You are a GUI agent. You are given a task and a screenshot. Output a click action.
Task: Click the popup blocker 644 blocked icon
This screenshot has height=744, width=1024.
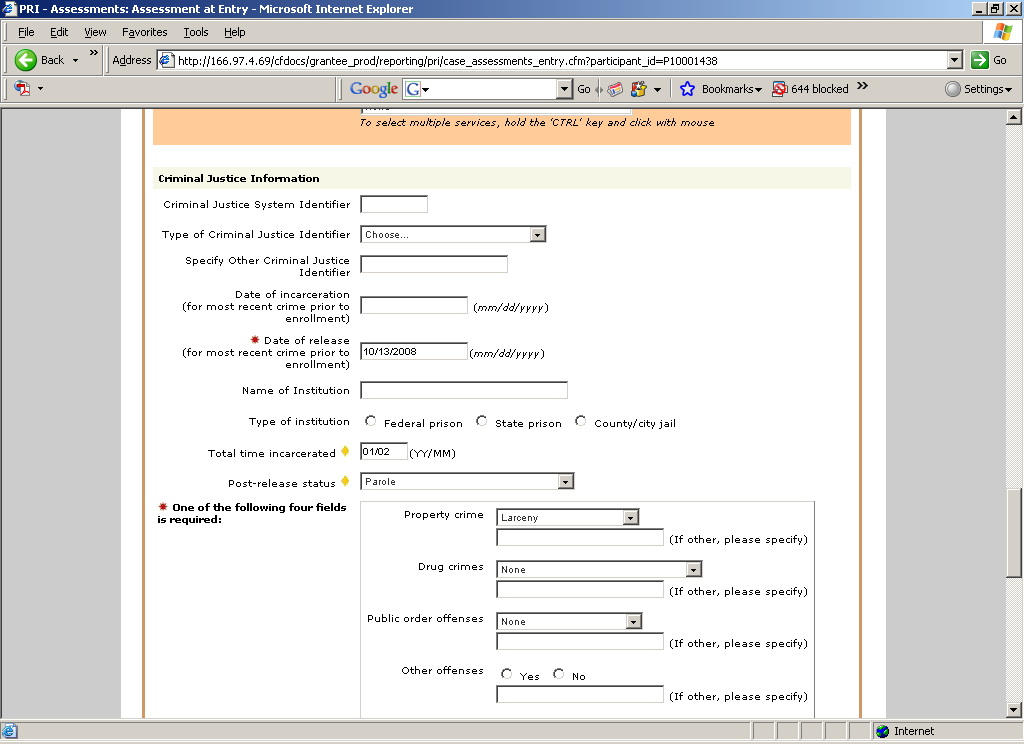pos(779,89)
